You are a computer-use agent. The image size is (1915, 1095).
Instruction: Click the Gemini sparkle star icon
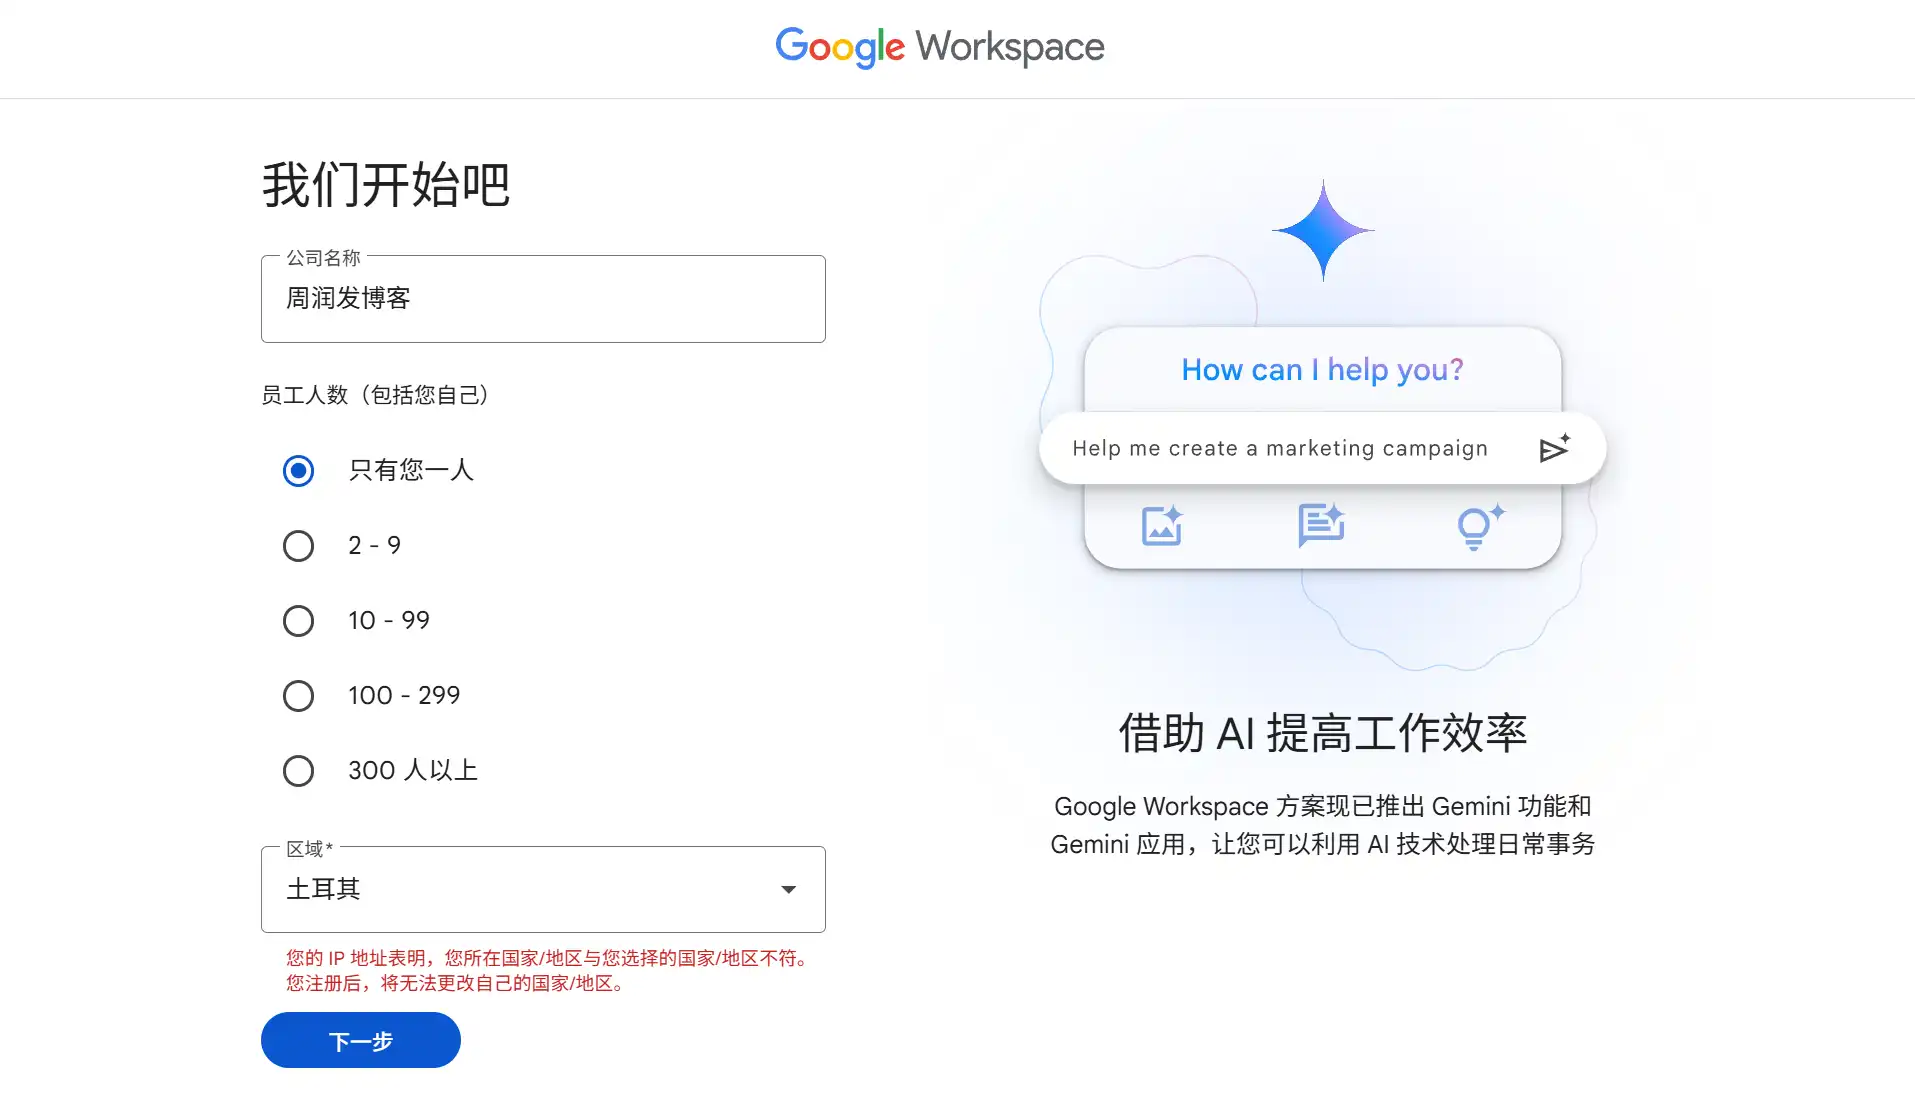click(x=1322, y=230)
